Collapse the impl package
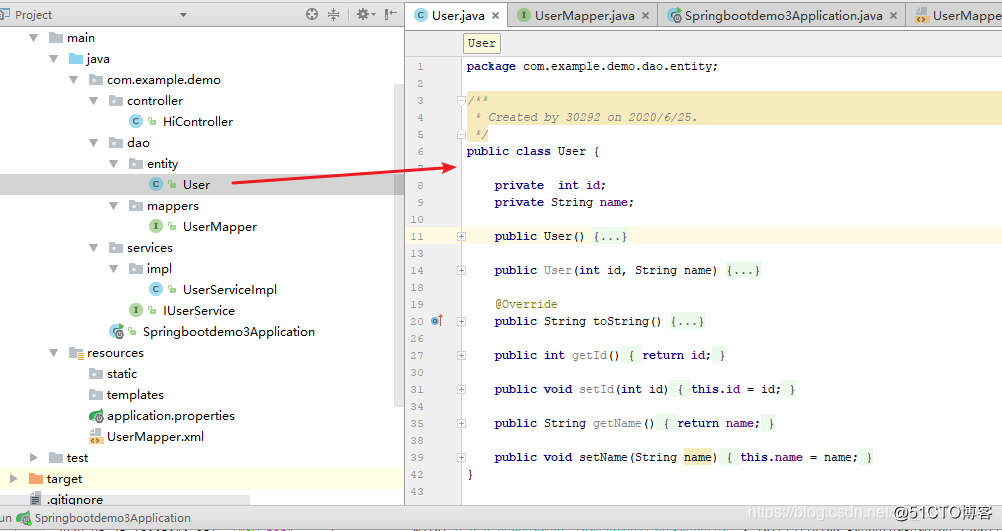Image resolution: width=1002 pixels, height=531 pixels. [x=113, y=269]
